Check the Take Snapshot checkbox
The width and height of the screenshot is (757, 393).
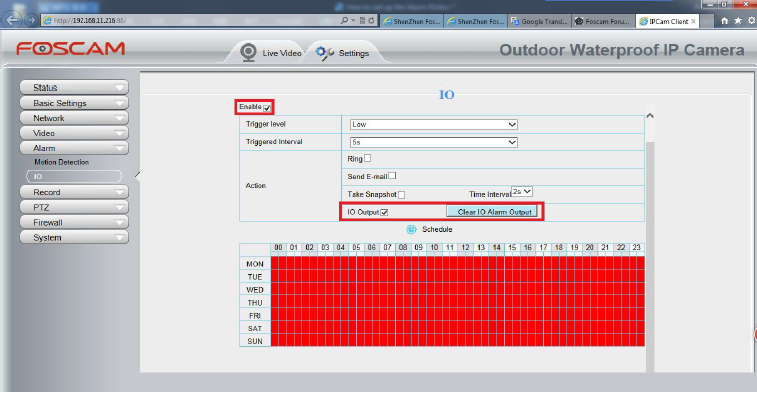pos(401,195)
